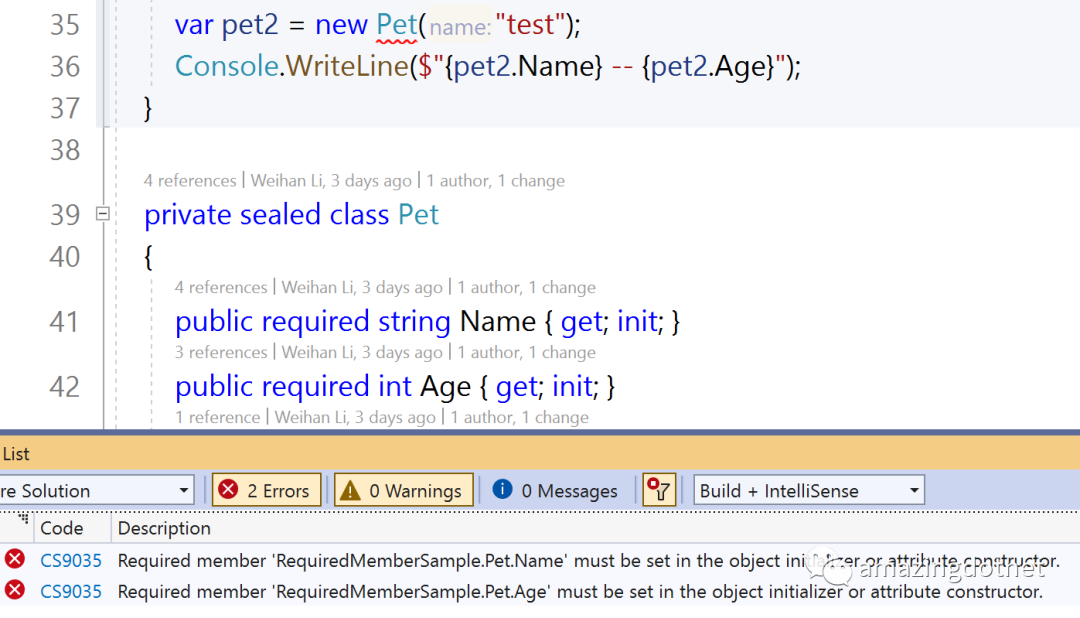Click the error icon for Pet.Age row
Image resolution: width=1080 pixels, height=618 pixels.
pos(14,591)
